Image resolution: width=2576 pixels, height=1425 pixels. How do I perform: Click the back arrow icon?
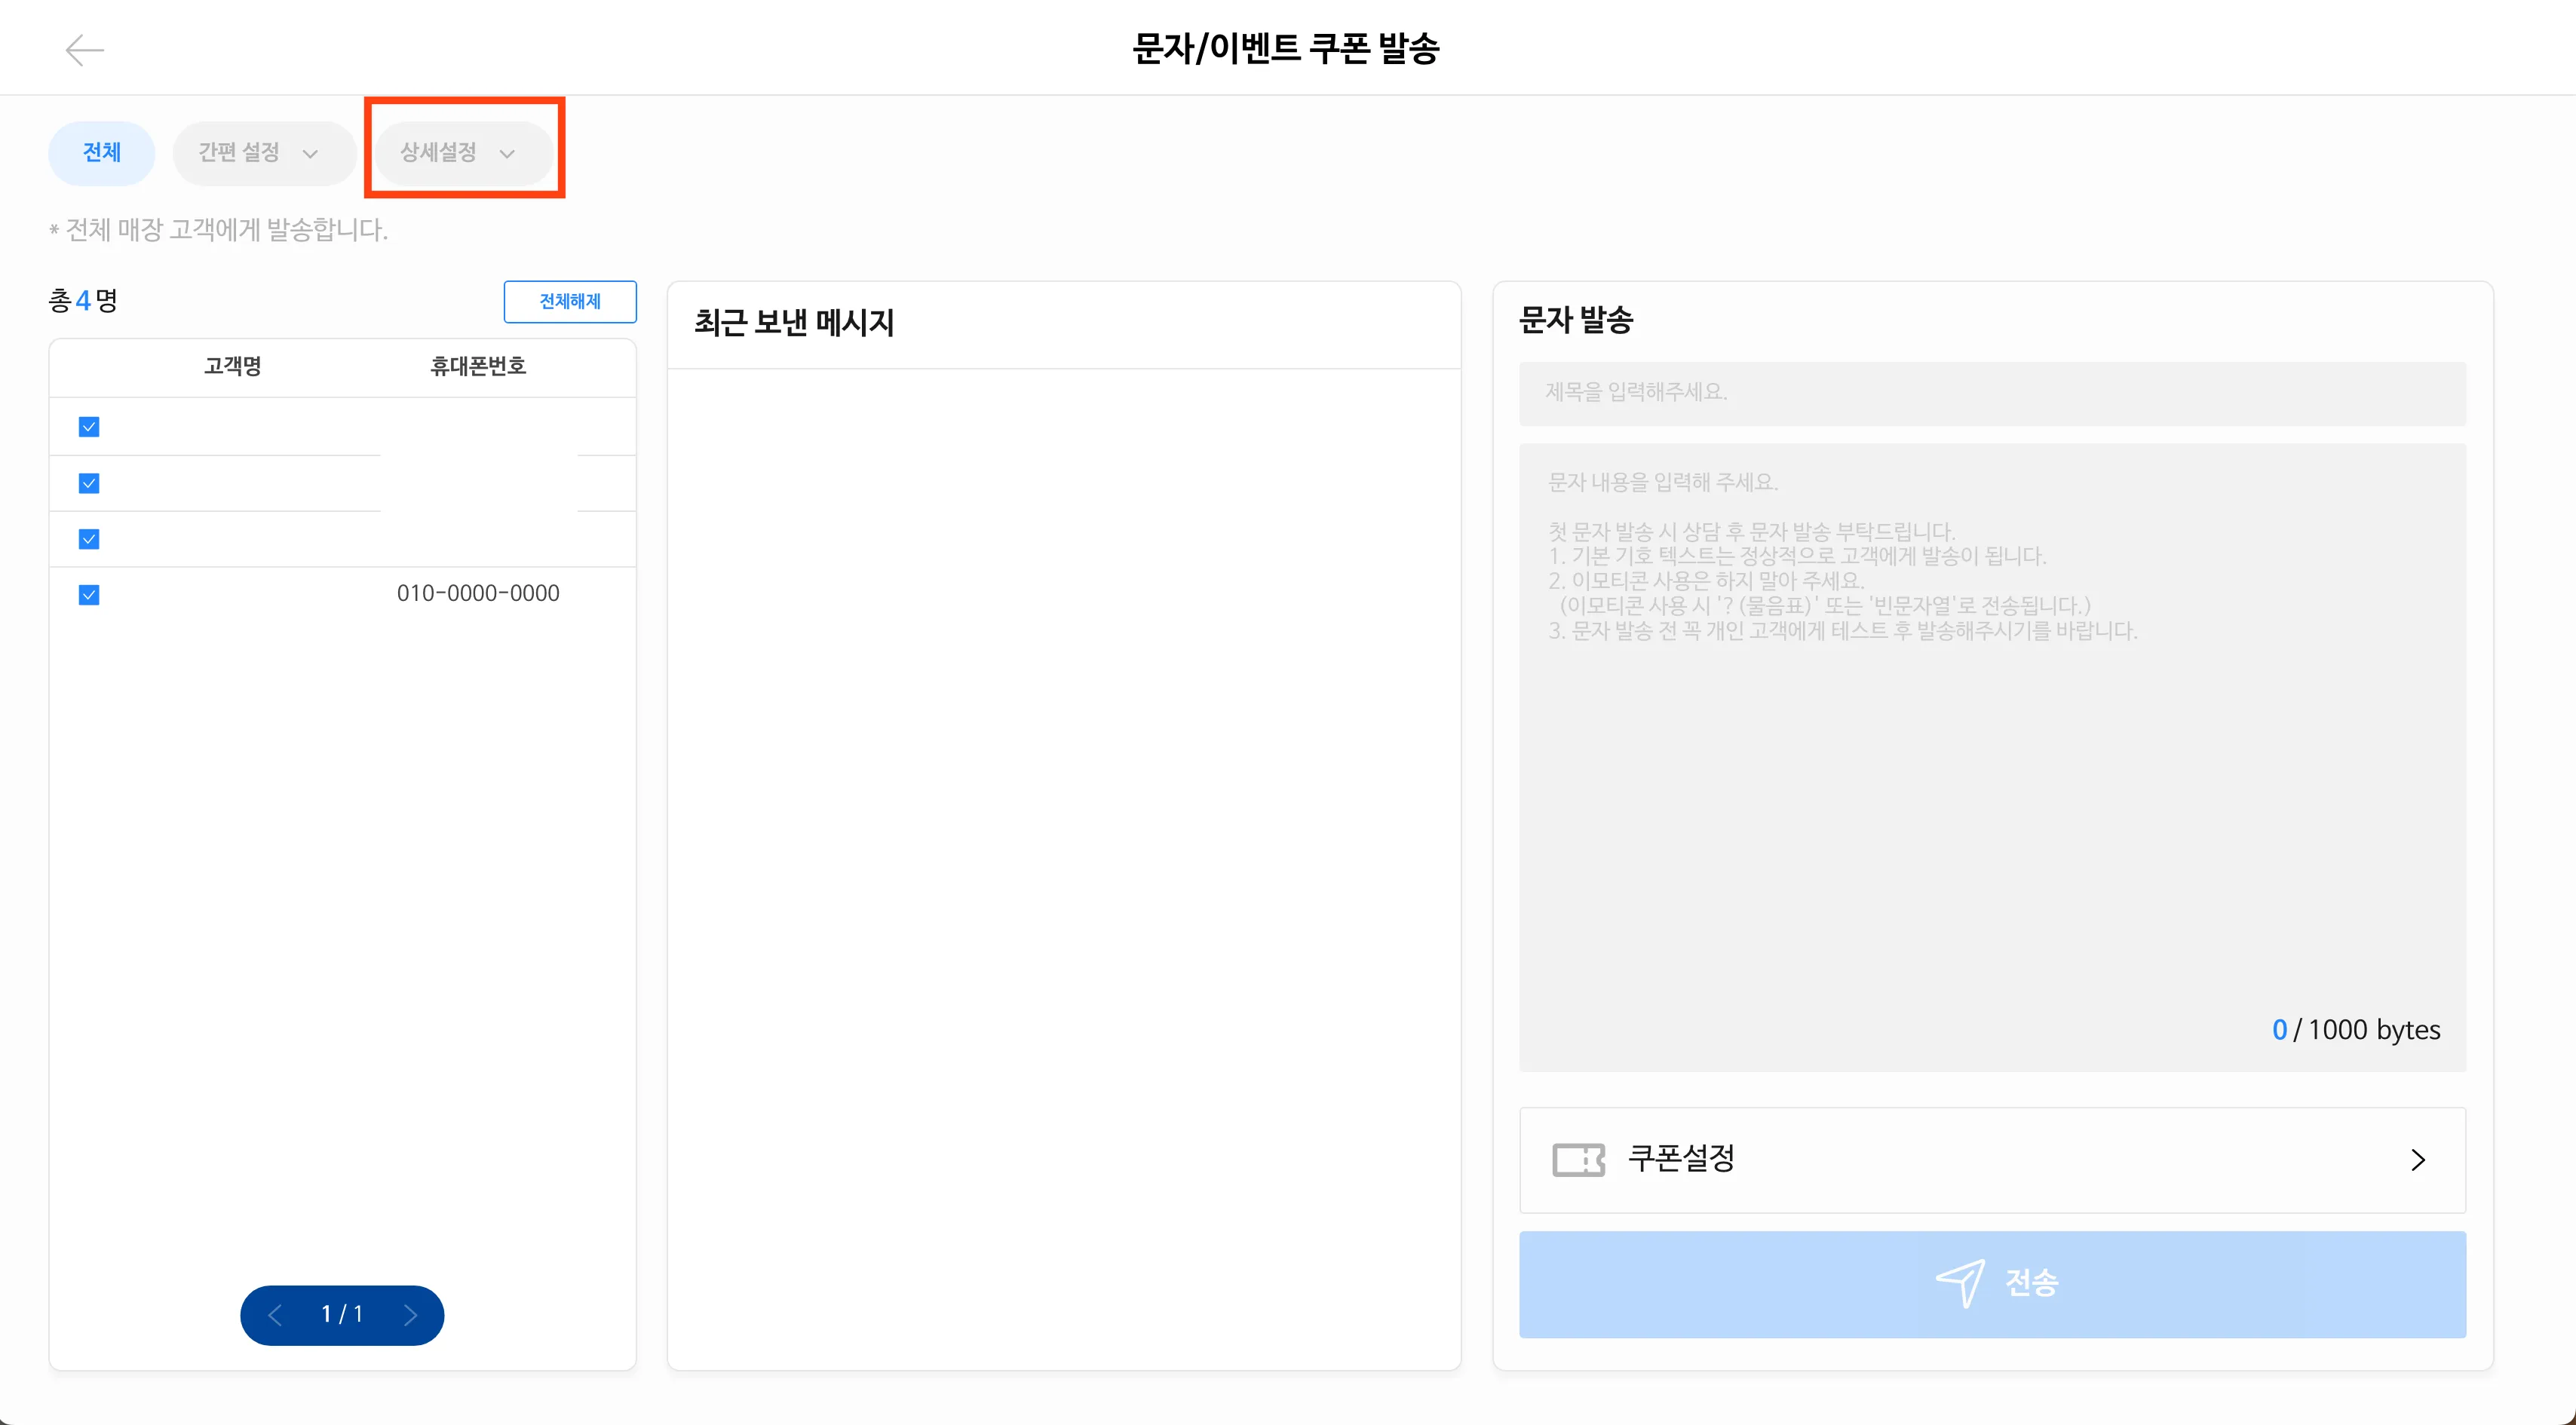(84, 50)
